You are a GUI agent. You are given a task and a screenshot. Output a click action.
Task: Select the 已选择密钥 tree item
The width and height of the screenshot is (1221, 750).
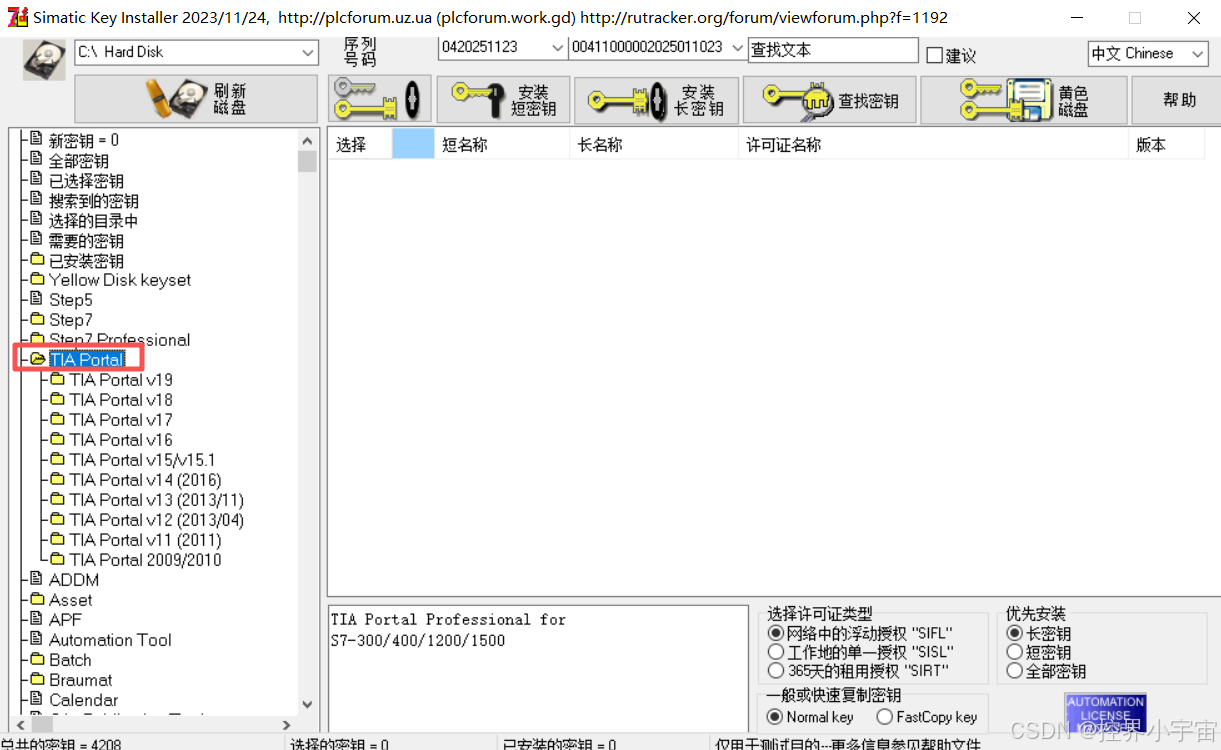pos(86,181)
